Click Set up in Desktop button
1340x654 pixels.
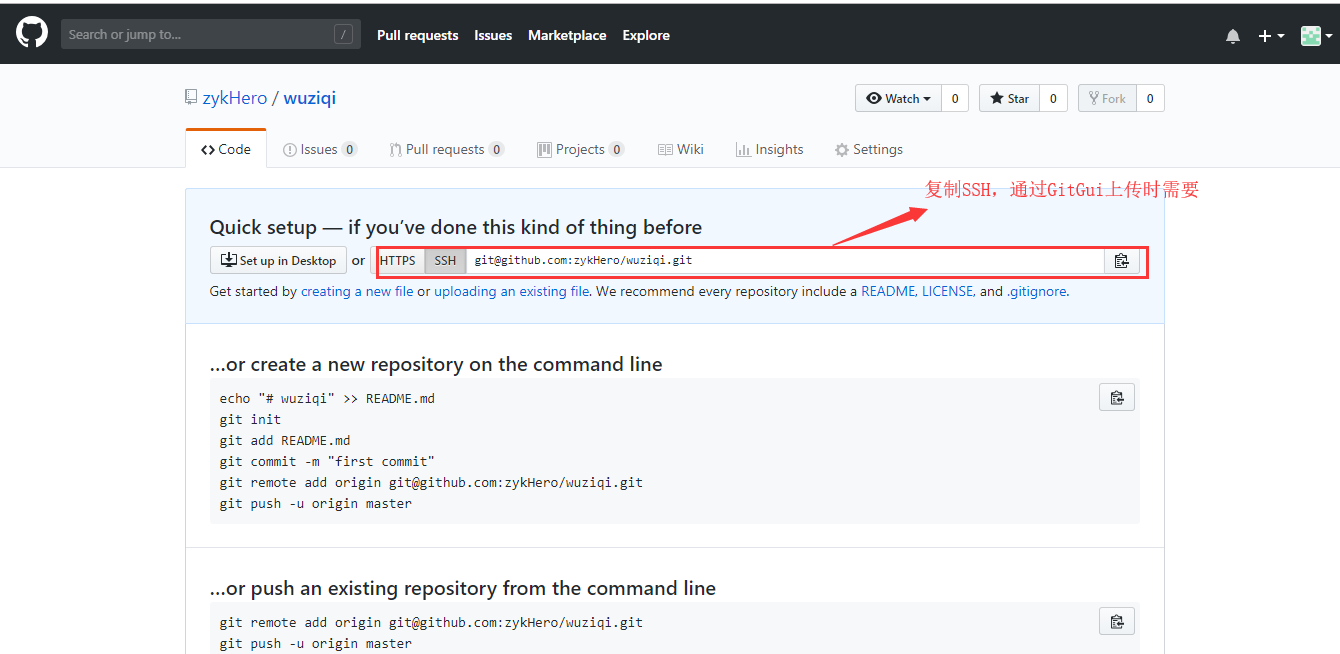click(278, 260)
